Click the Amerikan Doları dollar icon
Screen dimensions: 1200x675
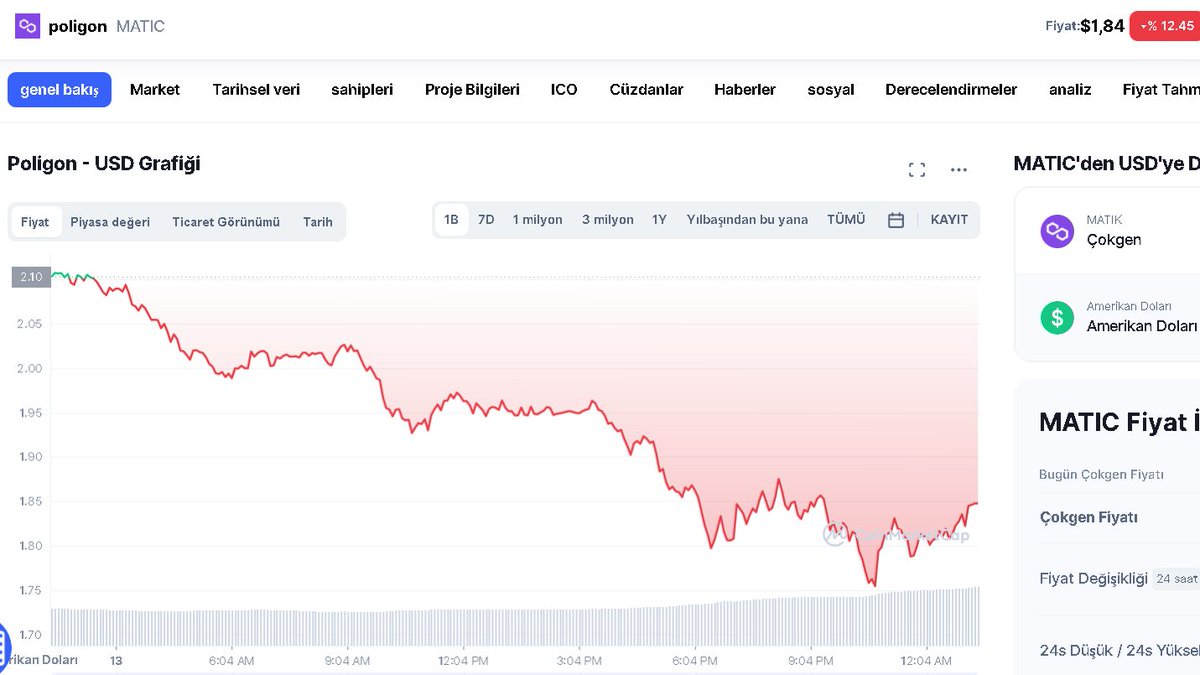[1057, 317]
